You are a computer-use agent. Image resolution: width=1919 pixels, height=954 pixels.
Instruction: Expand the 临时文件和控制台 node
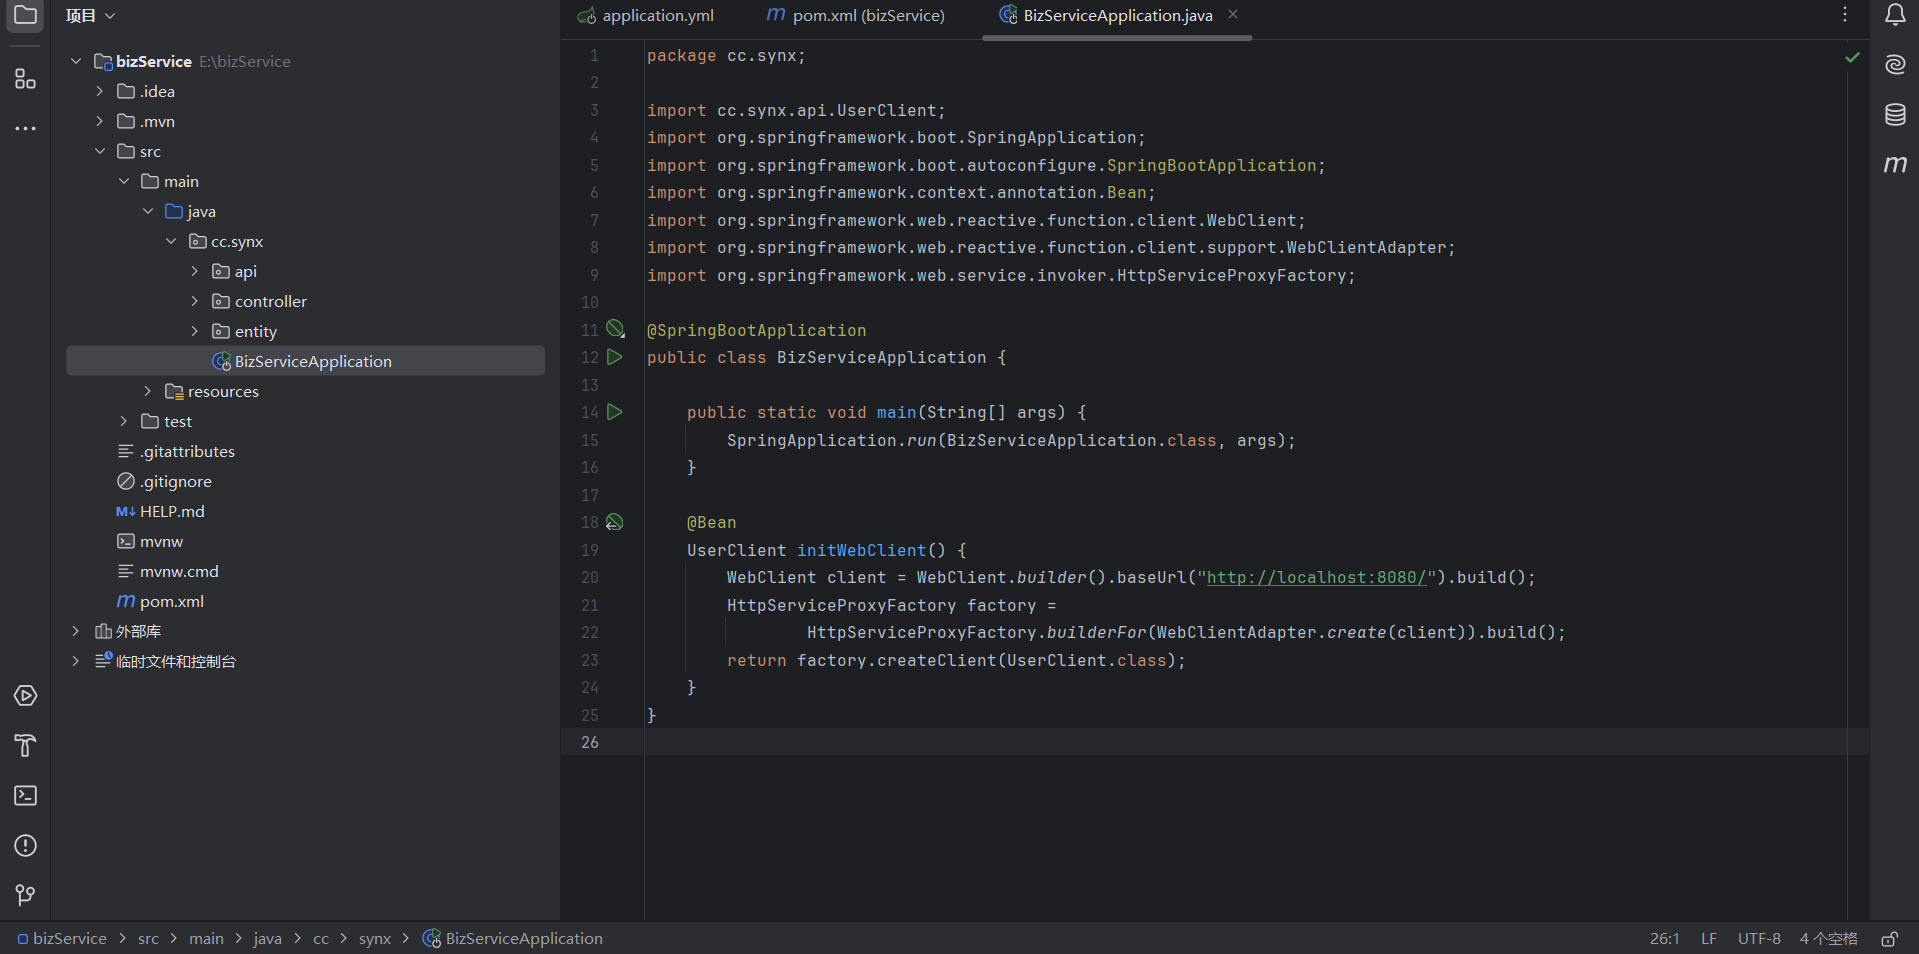[x=76, y=661]
